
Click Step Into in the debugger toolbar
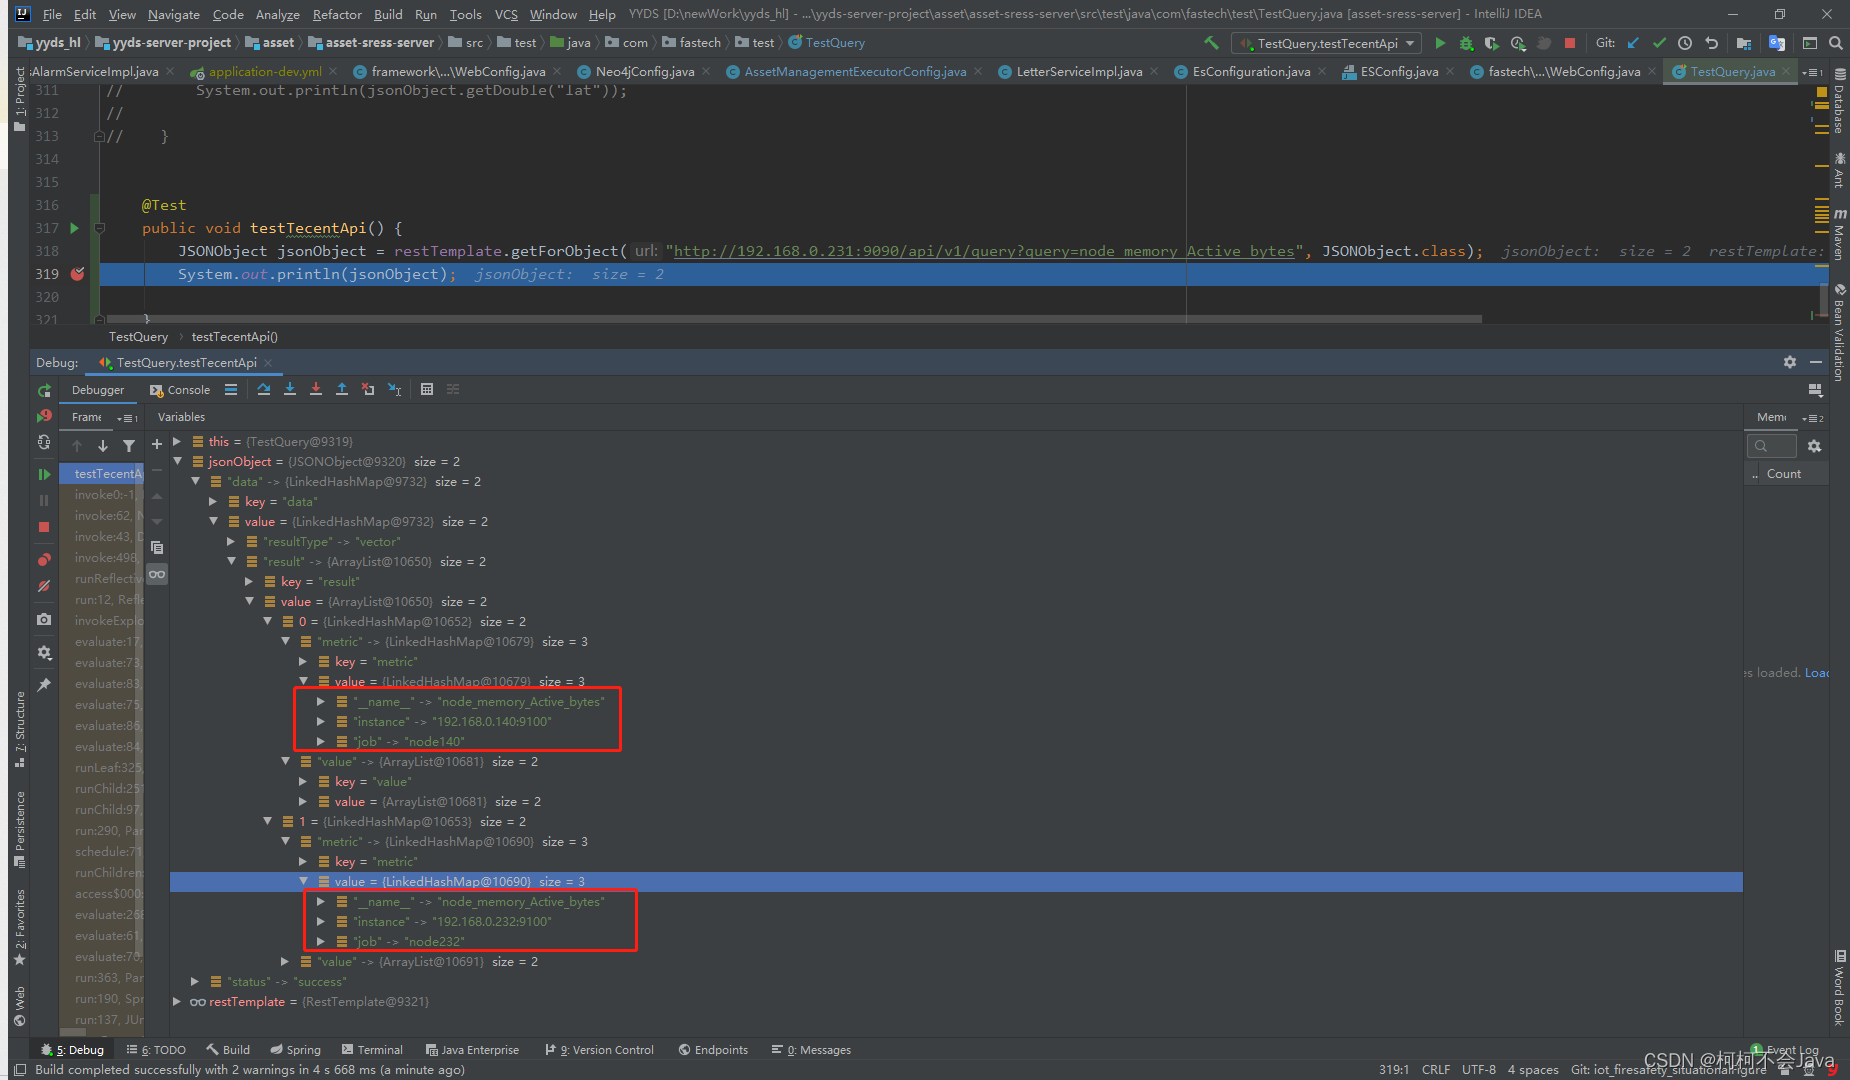pyautogui.click(x=290, y=389)
